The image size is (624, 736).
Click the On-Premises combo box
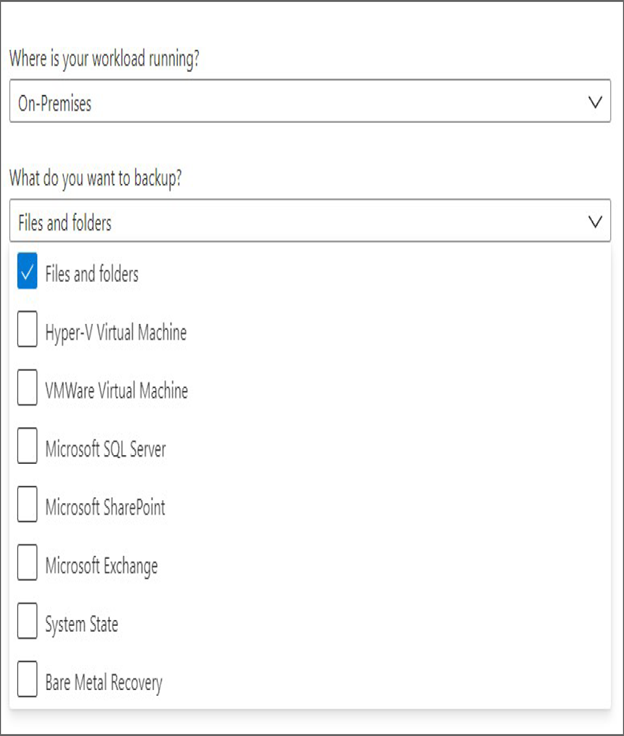[310, 101]
